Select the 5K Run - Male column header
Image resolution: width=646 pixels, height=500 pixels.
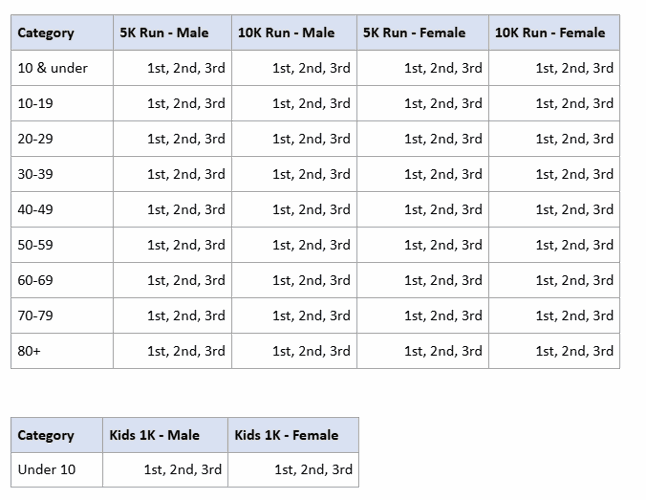[164, 33]
